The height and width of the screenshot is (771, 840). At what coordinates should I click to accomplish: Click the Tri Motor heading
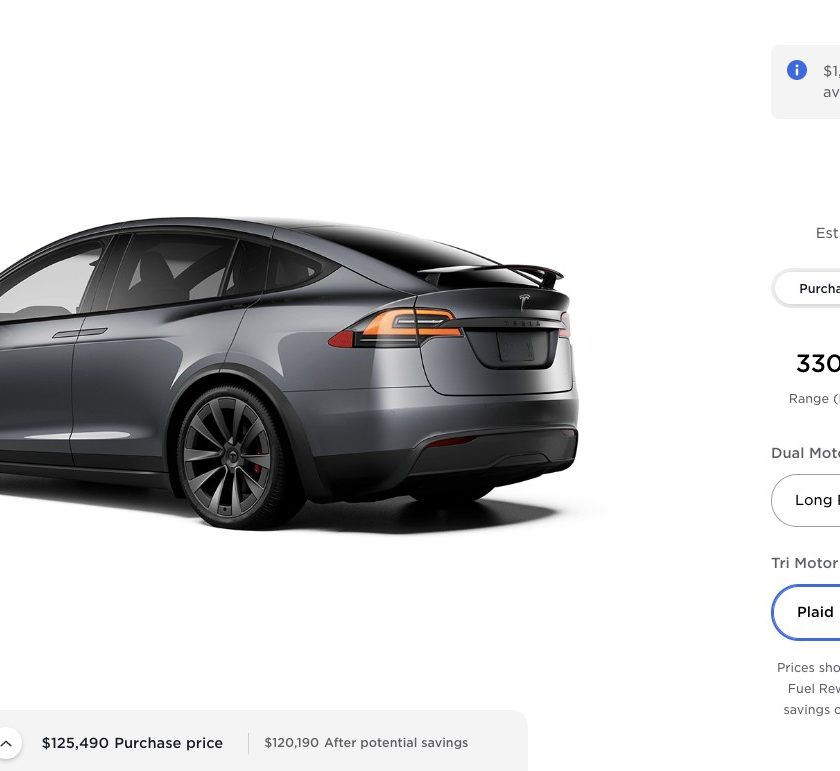point(805,563)
